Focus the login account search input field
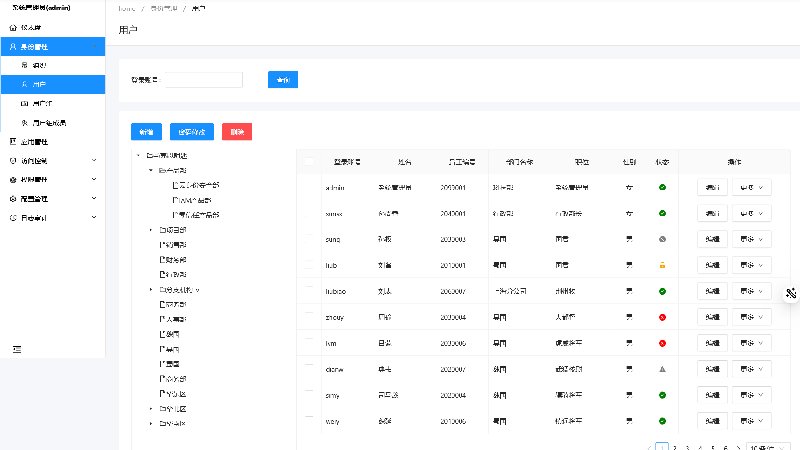Viewport: 800px width, 450px height. tap(204, 80)
